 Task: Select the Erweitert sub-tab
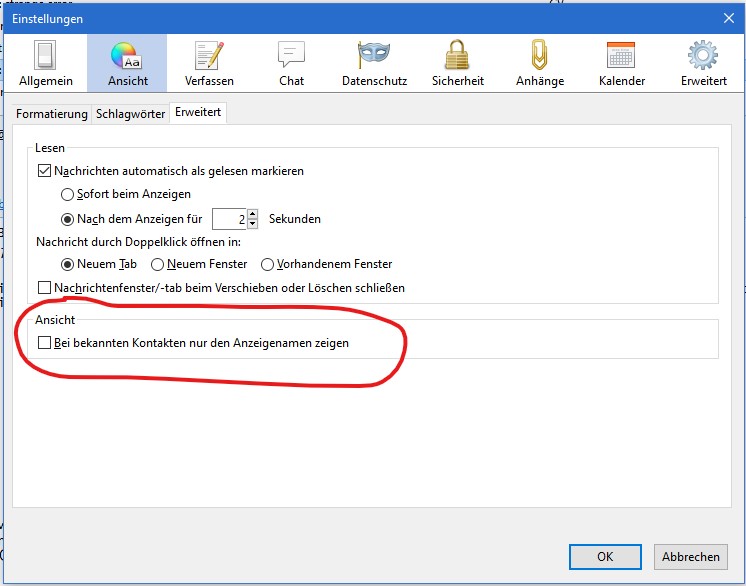point(198,113)
